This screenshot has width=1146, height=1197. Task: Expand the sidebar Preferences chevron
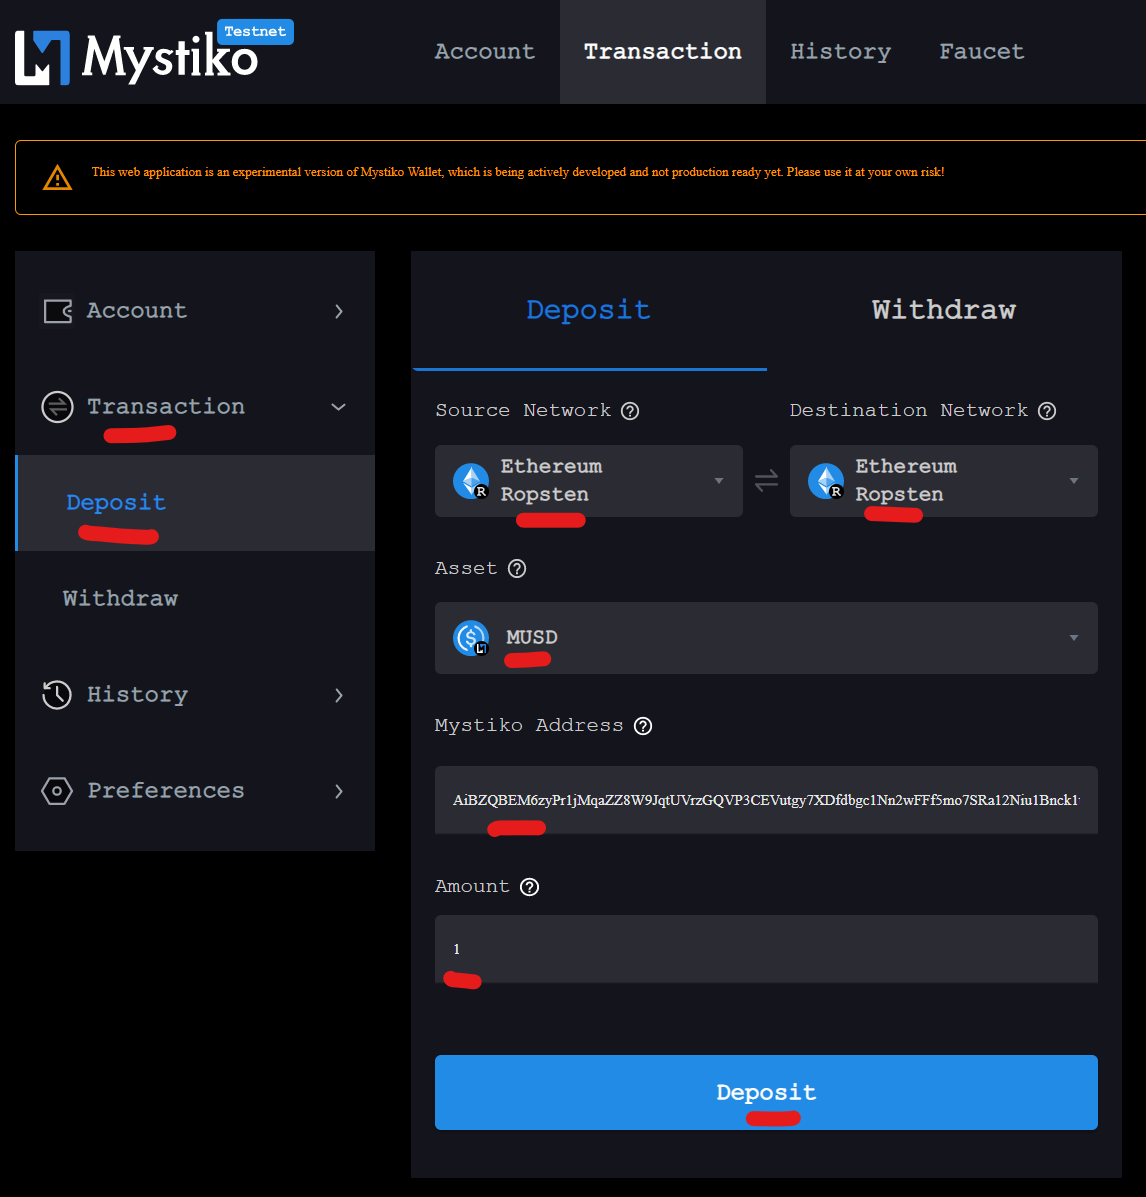point(339,792)
